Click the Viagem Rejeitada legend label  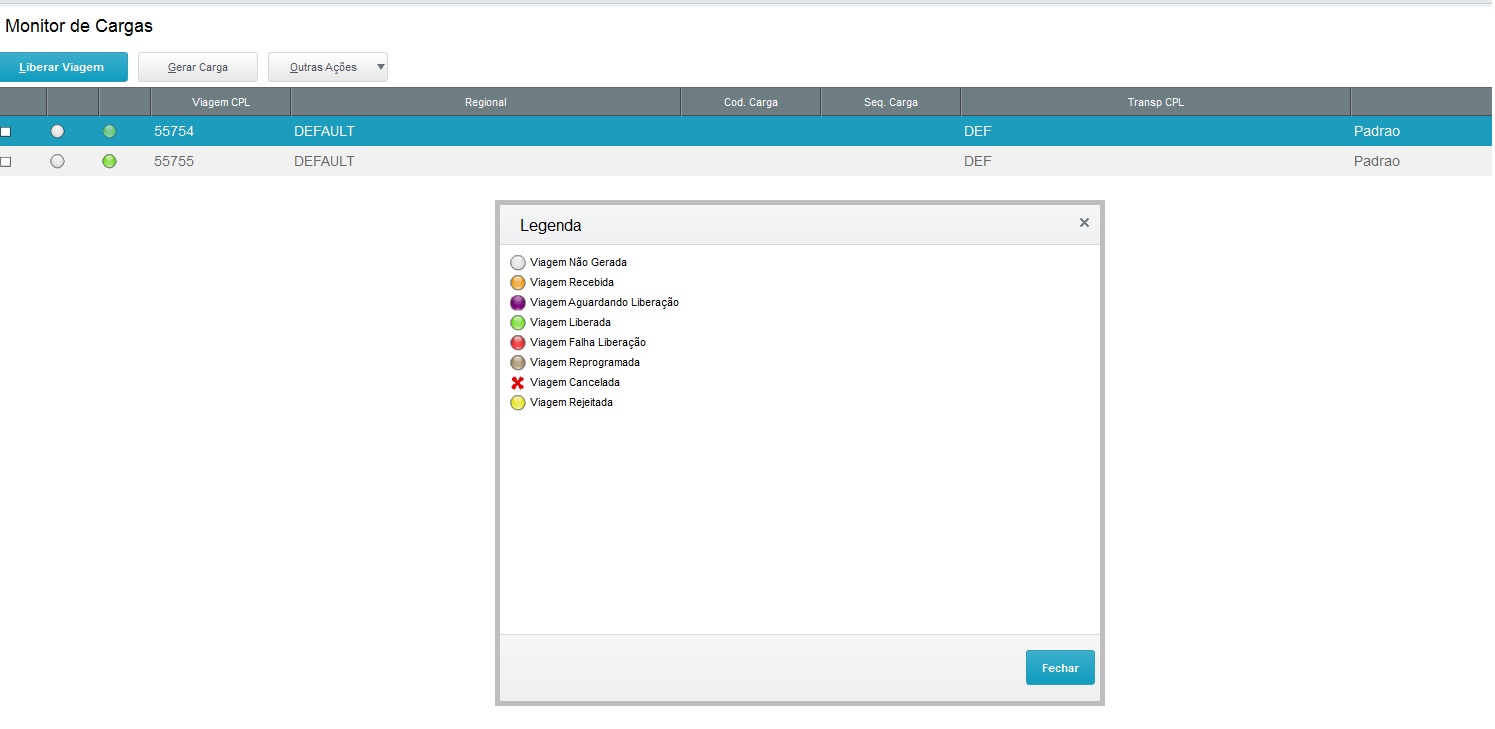coord(572,402)
